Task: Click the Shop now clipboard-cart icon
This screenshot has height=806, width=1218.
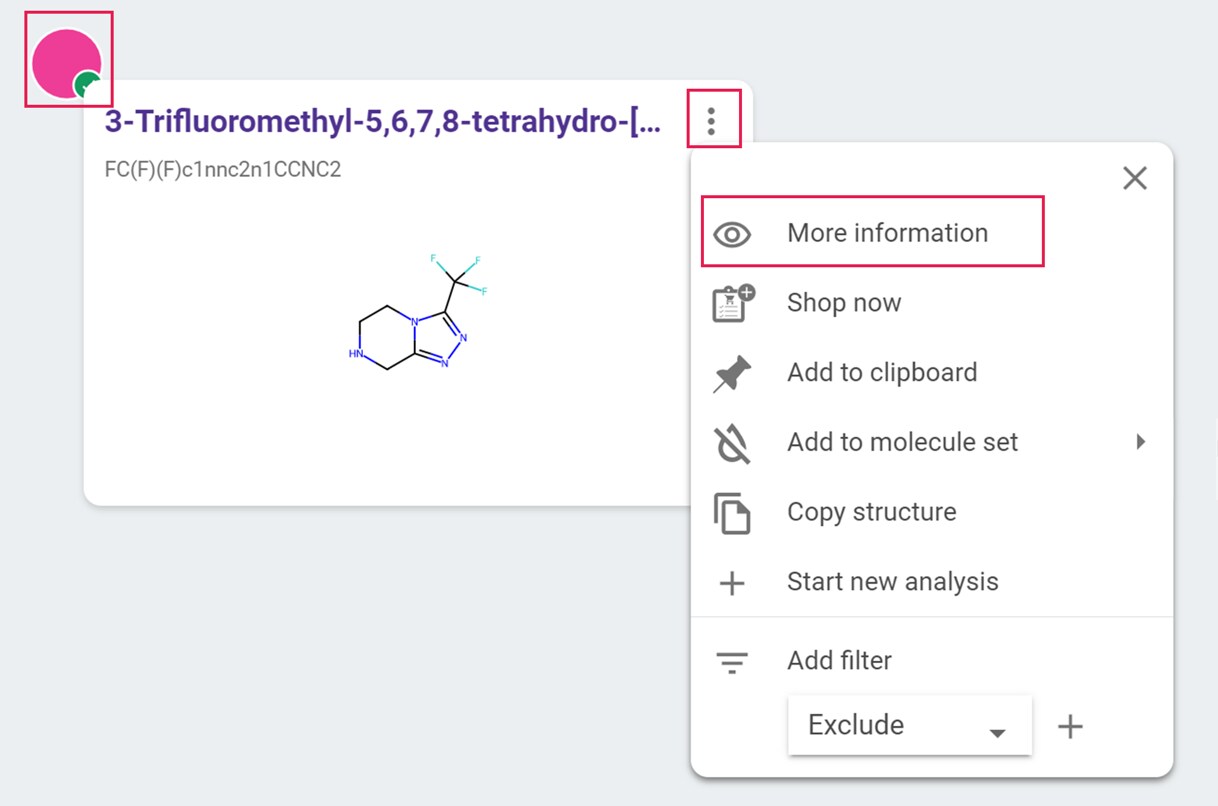Action: pyautogui.click(x=733, y=304)
